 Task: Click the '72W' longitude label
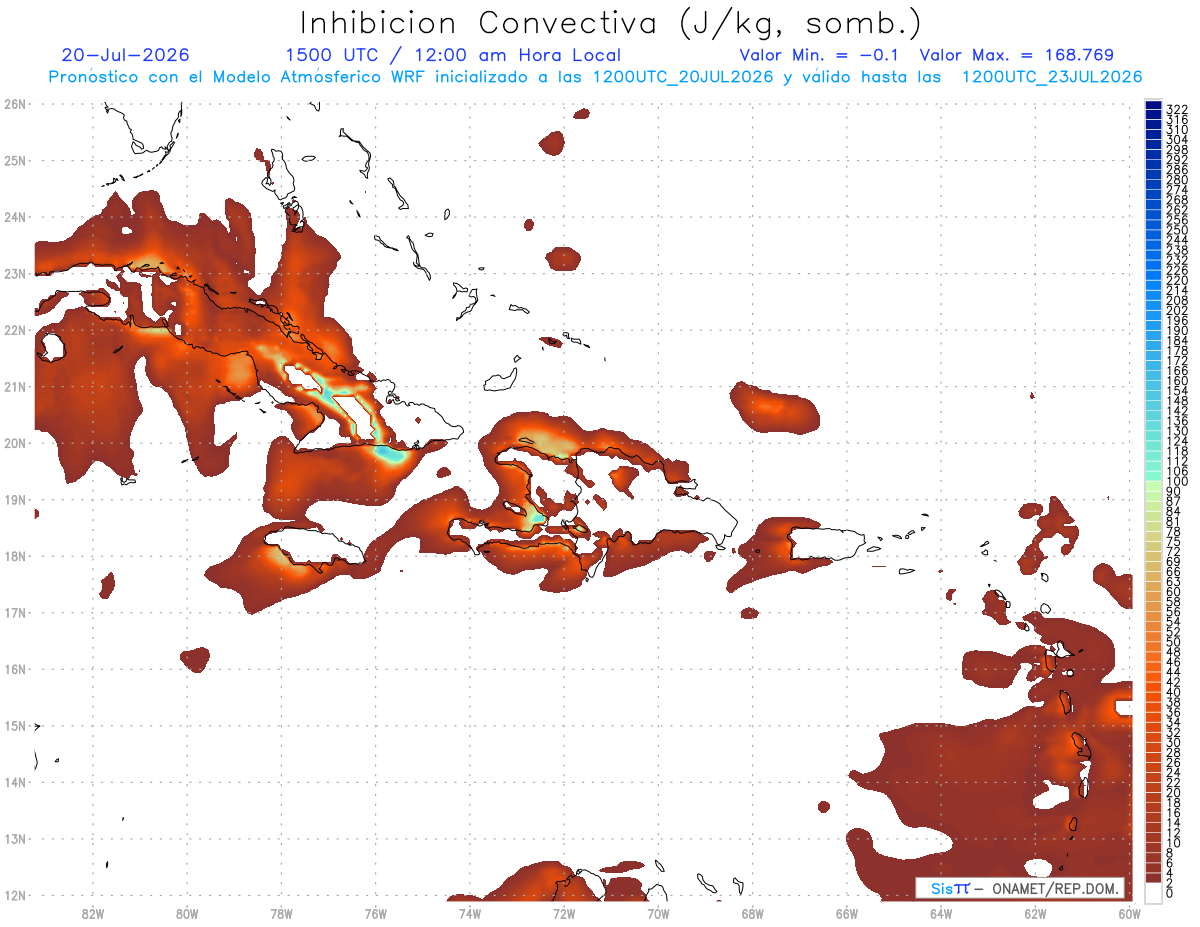(564, 913)
